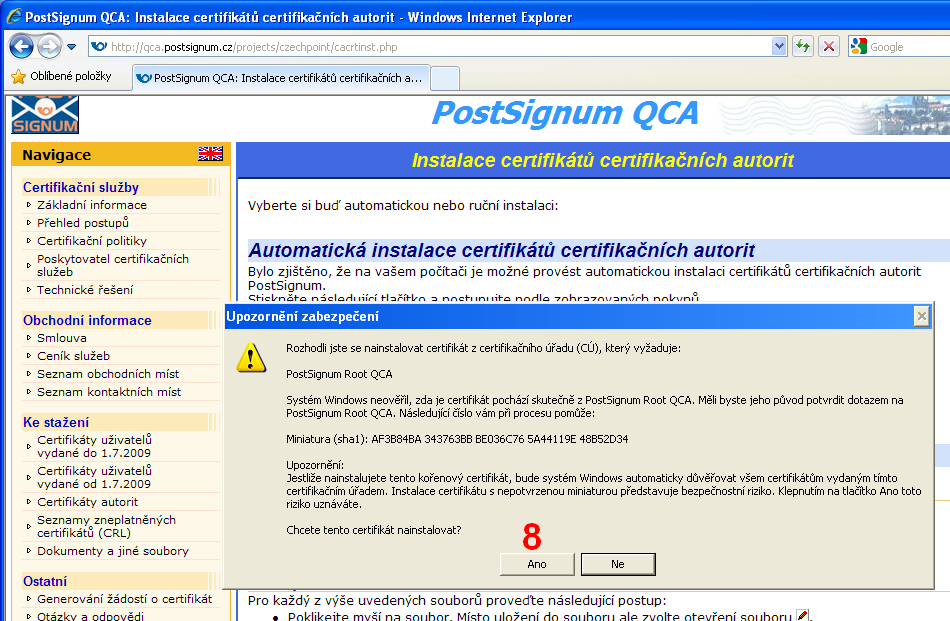Click the PostSignum Root QCA name in dialog
The height and width of the screenshot is (621, 950).
coord(339,374)
